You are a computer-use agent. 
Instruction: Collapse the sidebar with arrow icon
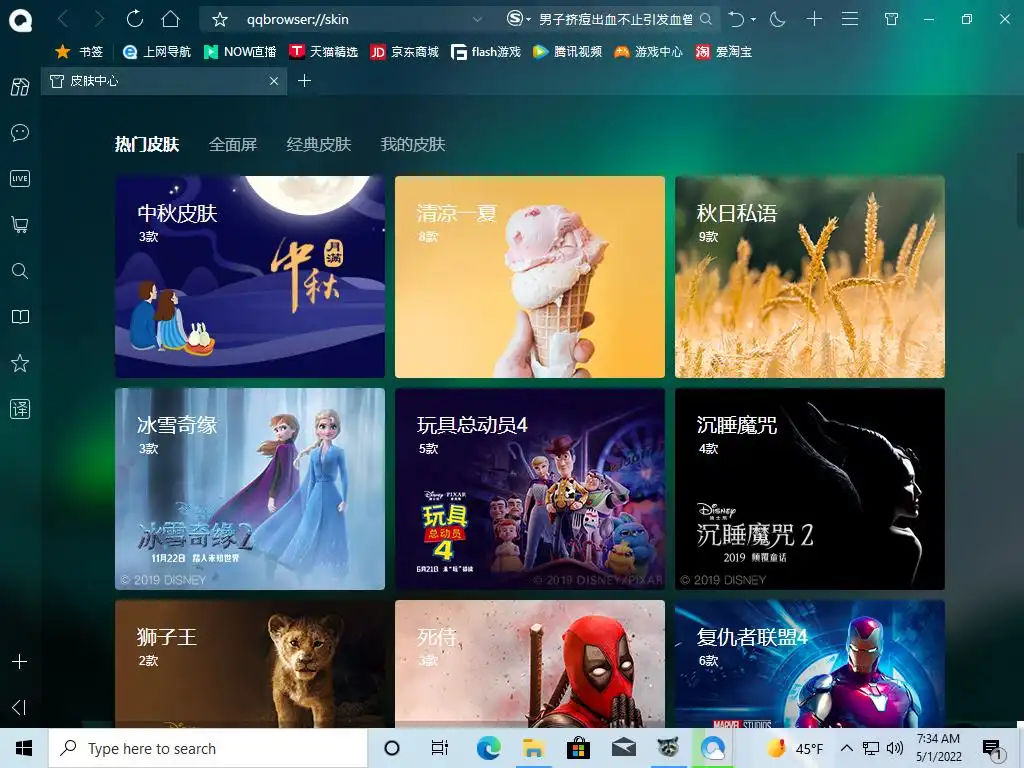(20, 707)
